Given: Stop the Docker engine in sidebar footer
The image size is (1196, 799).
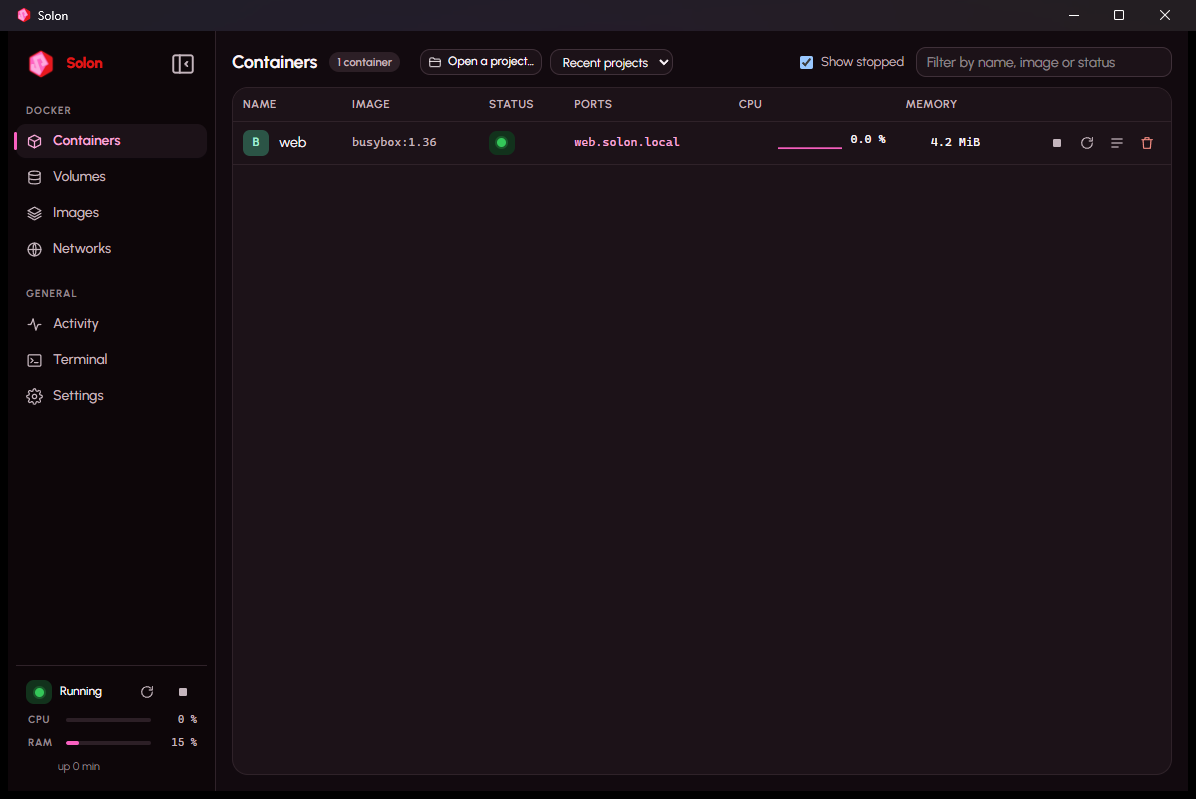Looking at the screenshot, I should click(183, 692).
